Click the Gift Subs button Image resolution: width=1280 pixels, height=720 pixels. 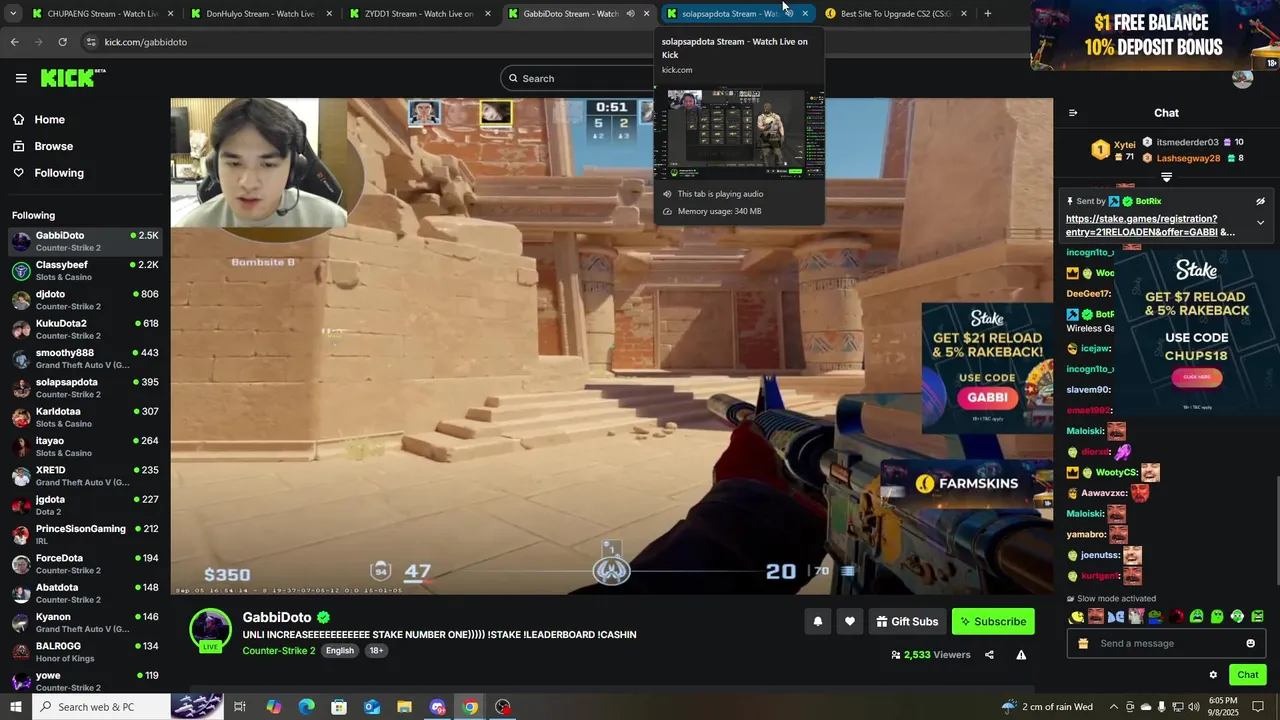click(907, 621)
